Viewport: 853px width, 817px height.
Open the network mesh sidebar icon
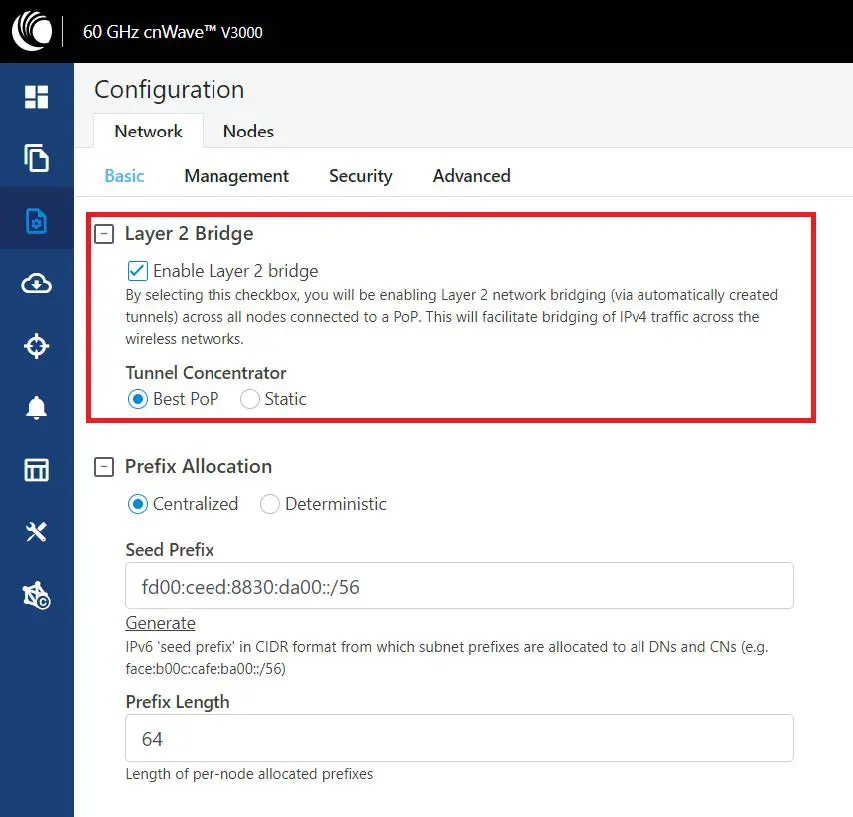(x=37, y=596)
